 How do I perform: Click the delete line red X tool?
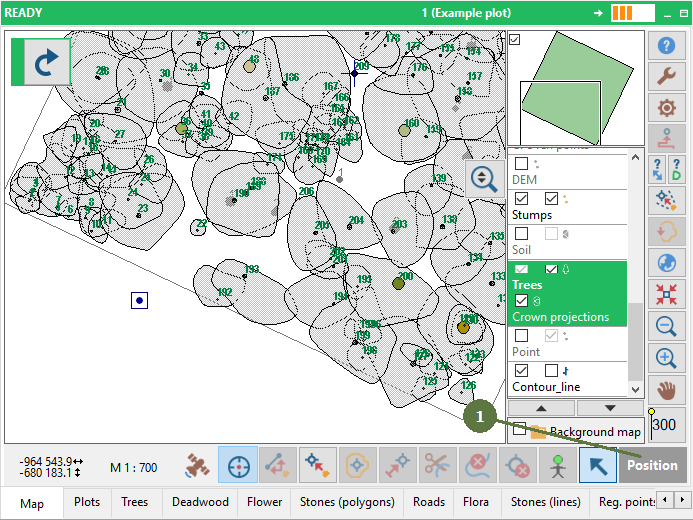[478, 465]
